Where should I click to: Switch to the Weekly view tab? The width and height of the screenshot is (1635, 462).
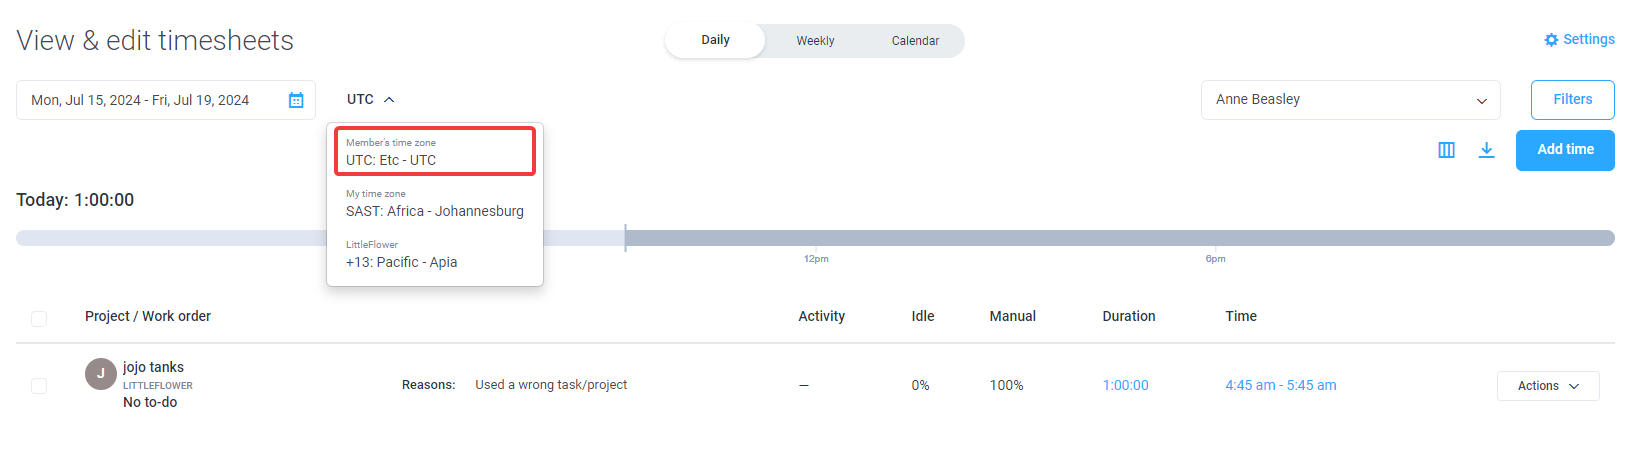pyautogui.click(x=815, y=41)
